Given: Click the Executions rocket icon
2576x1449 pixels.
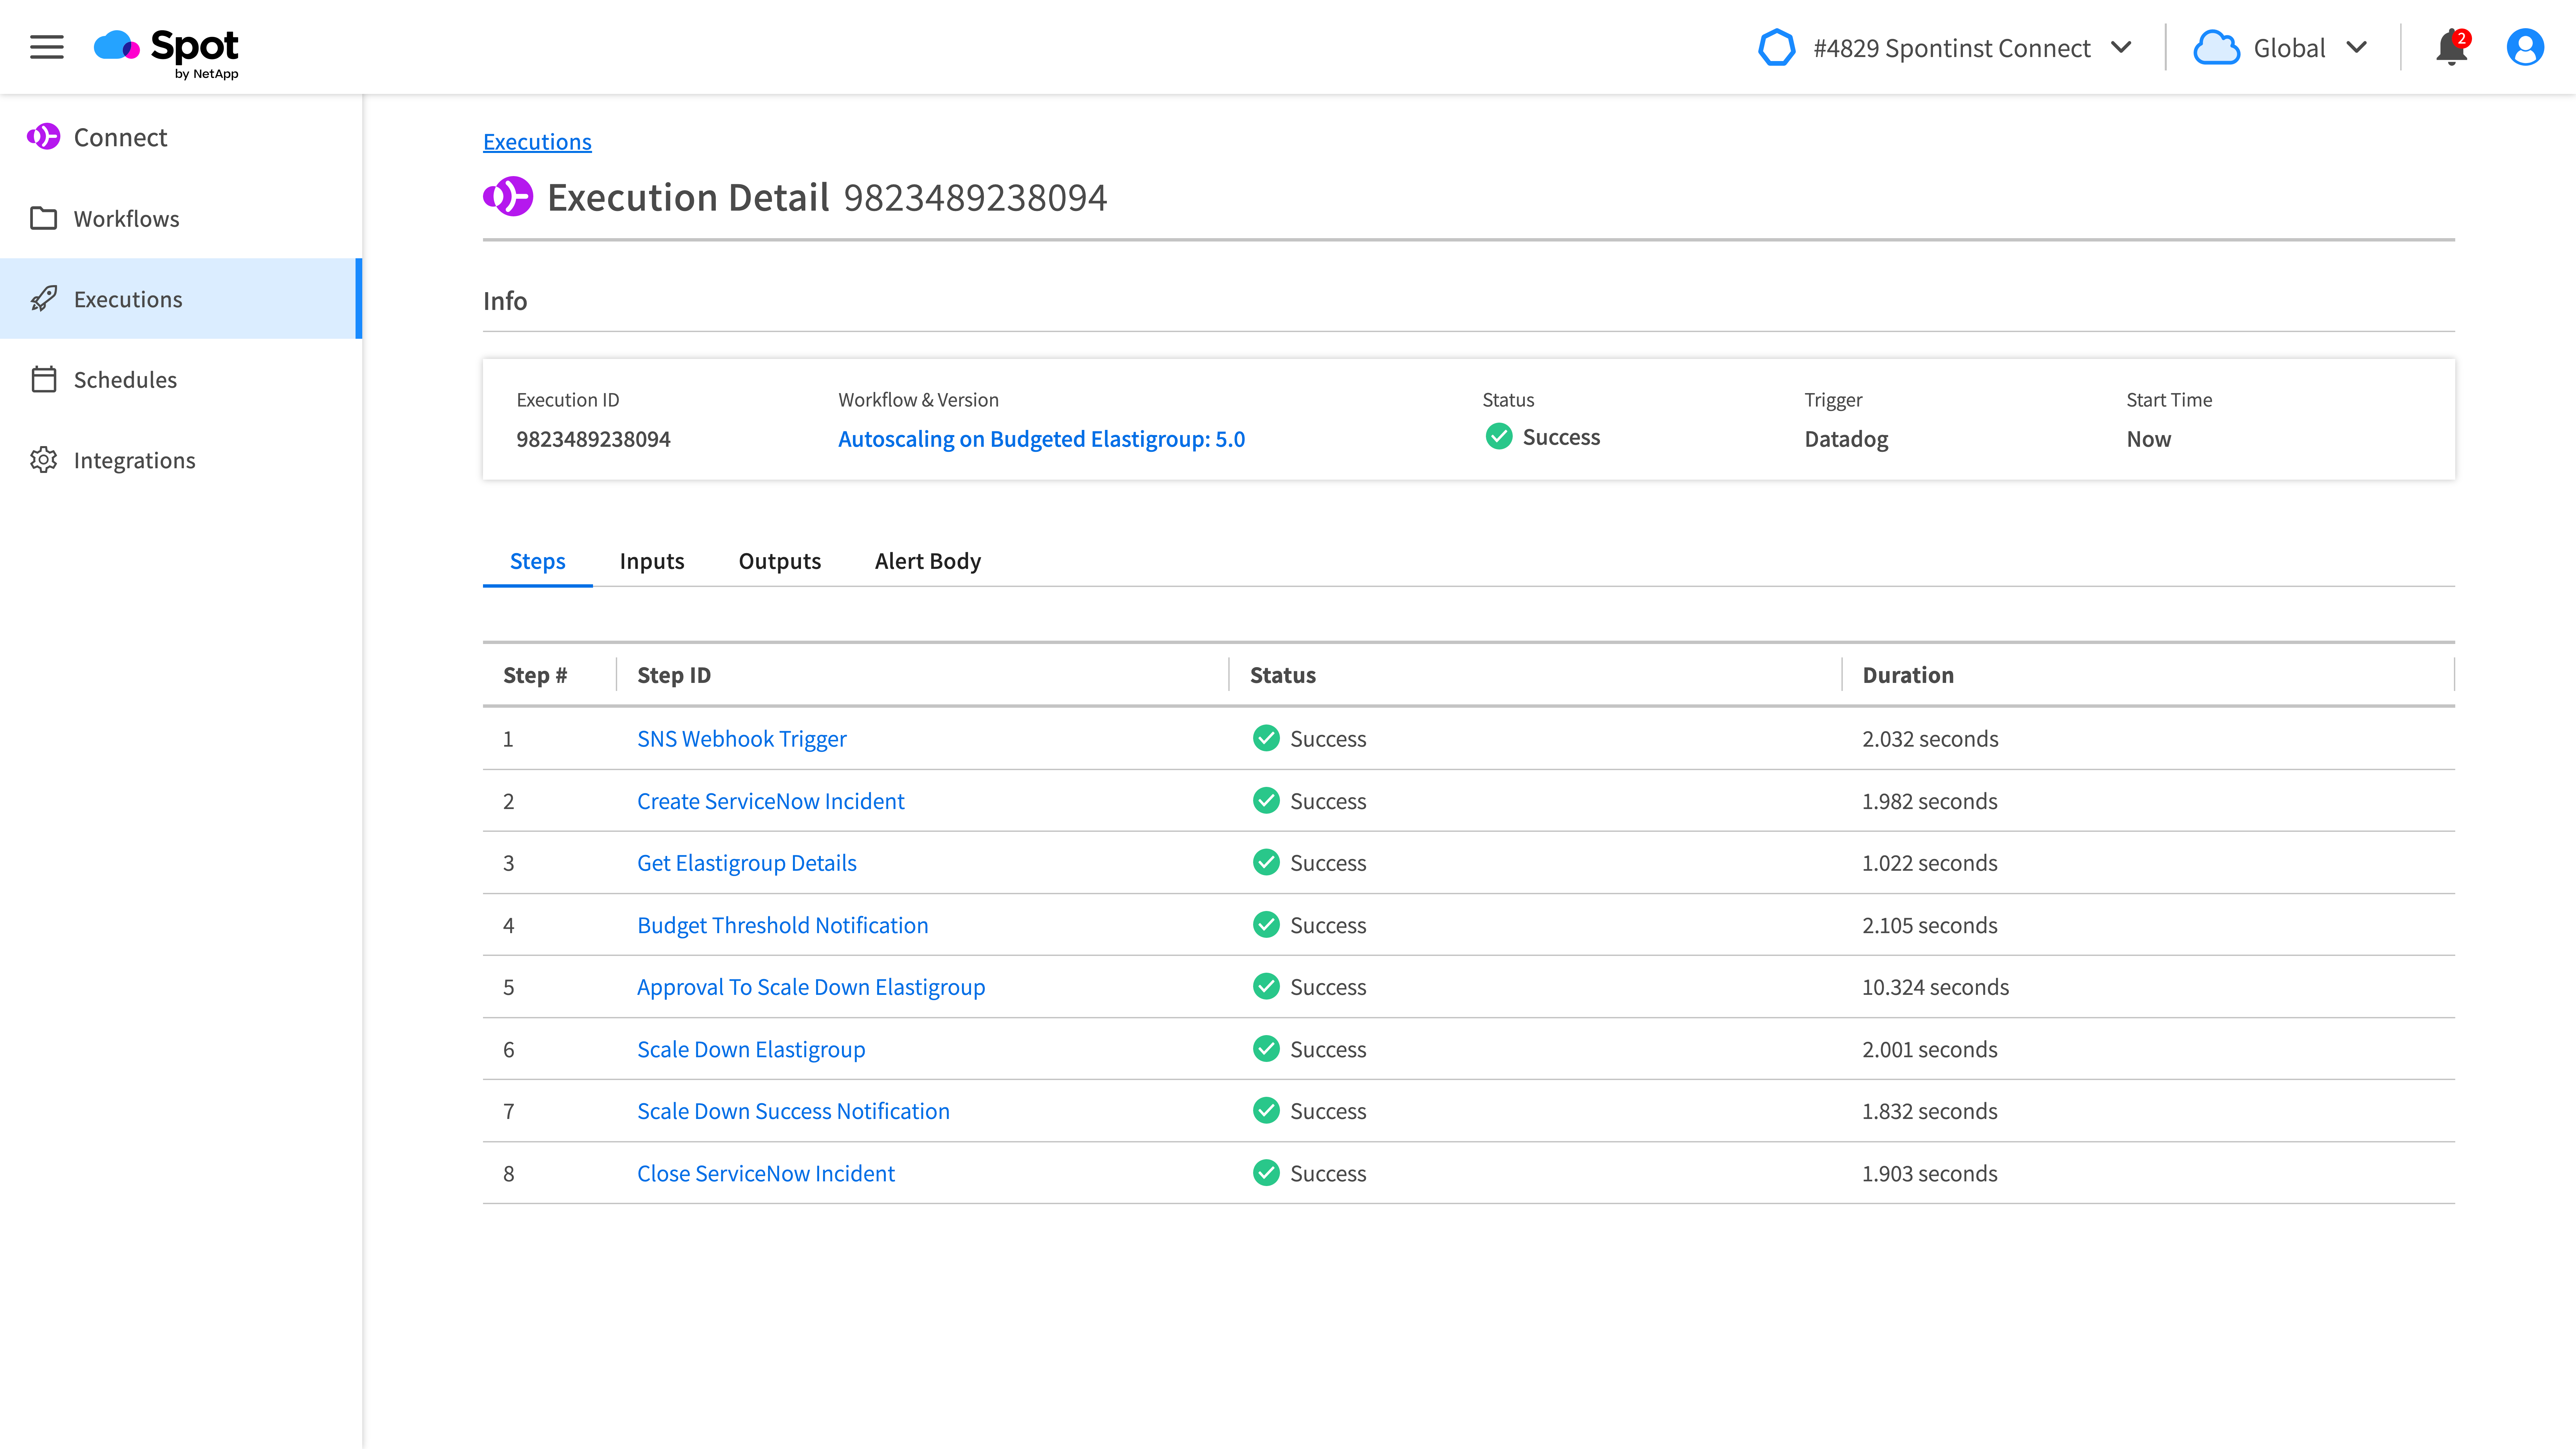Looking at the screenshot, I should click(x=43, y=299).
